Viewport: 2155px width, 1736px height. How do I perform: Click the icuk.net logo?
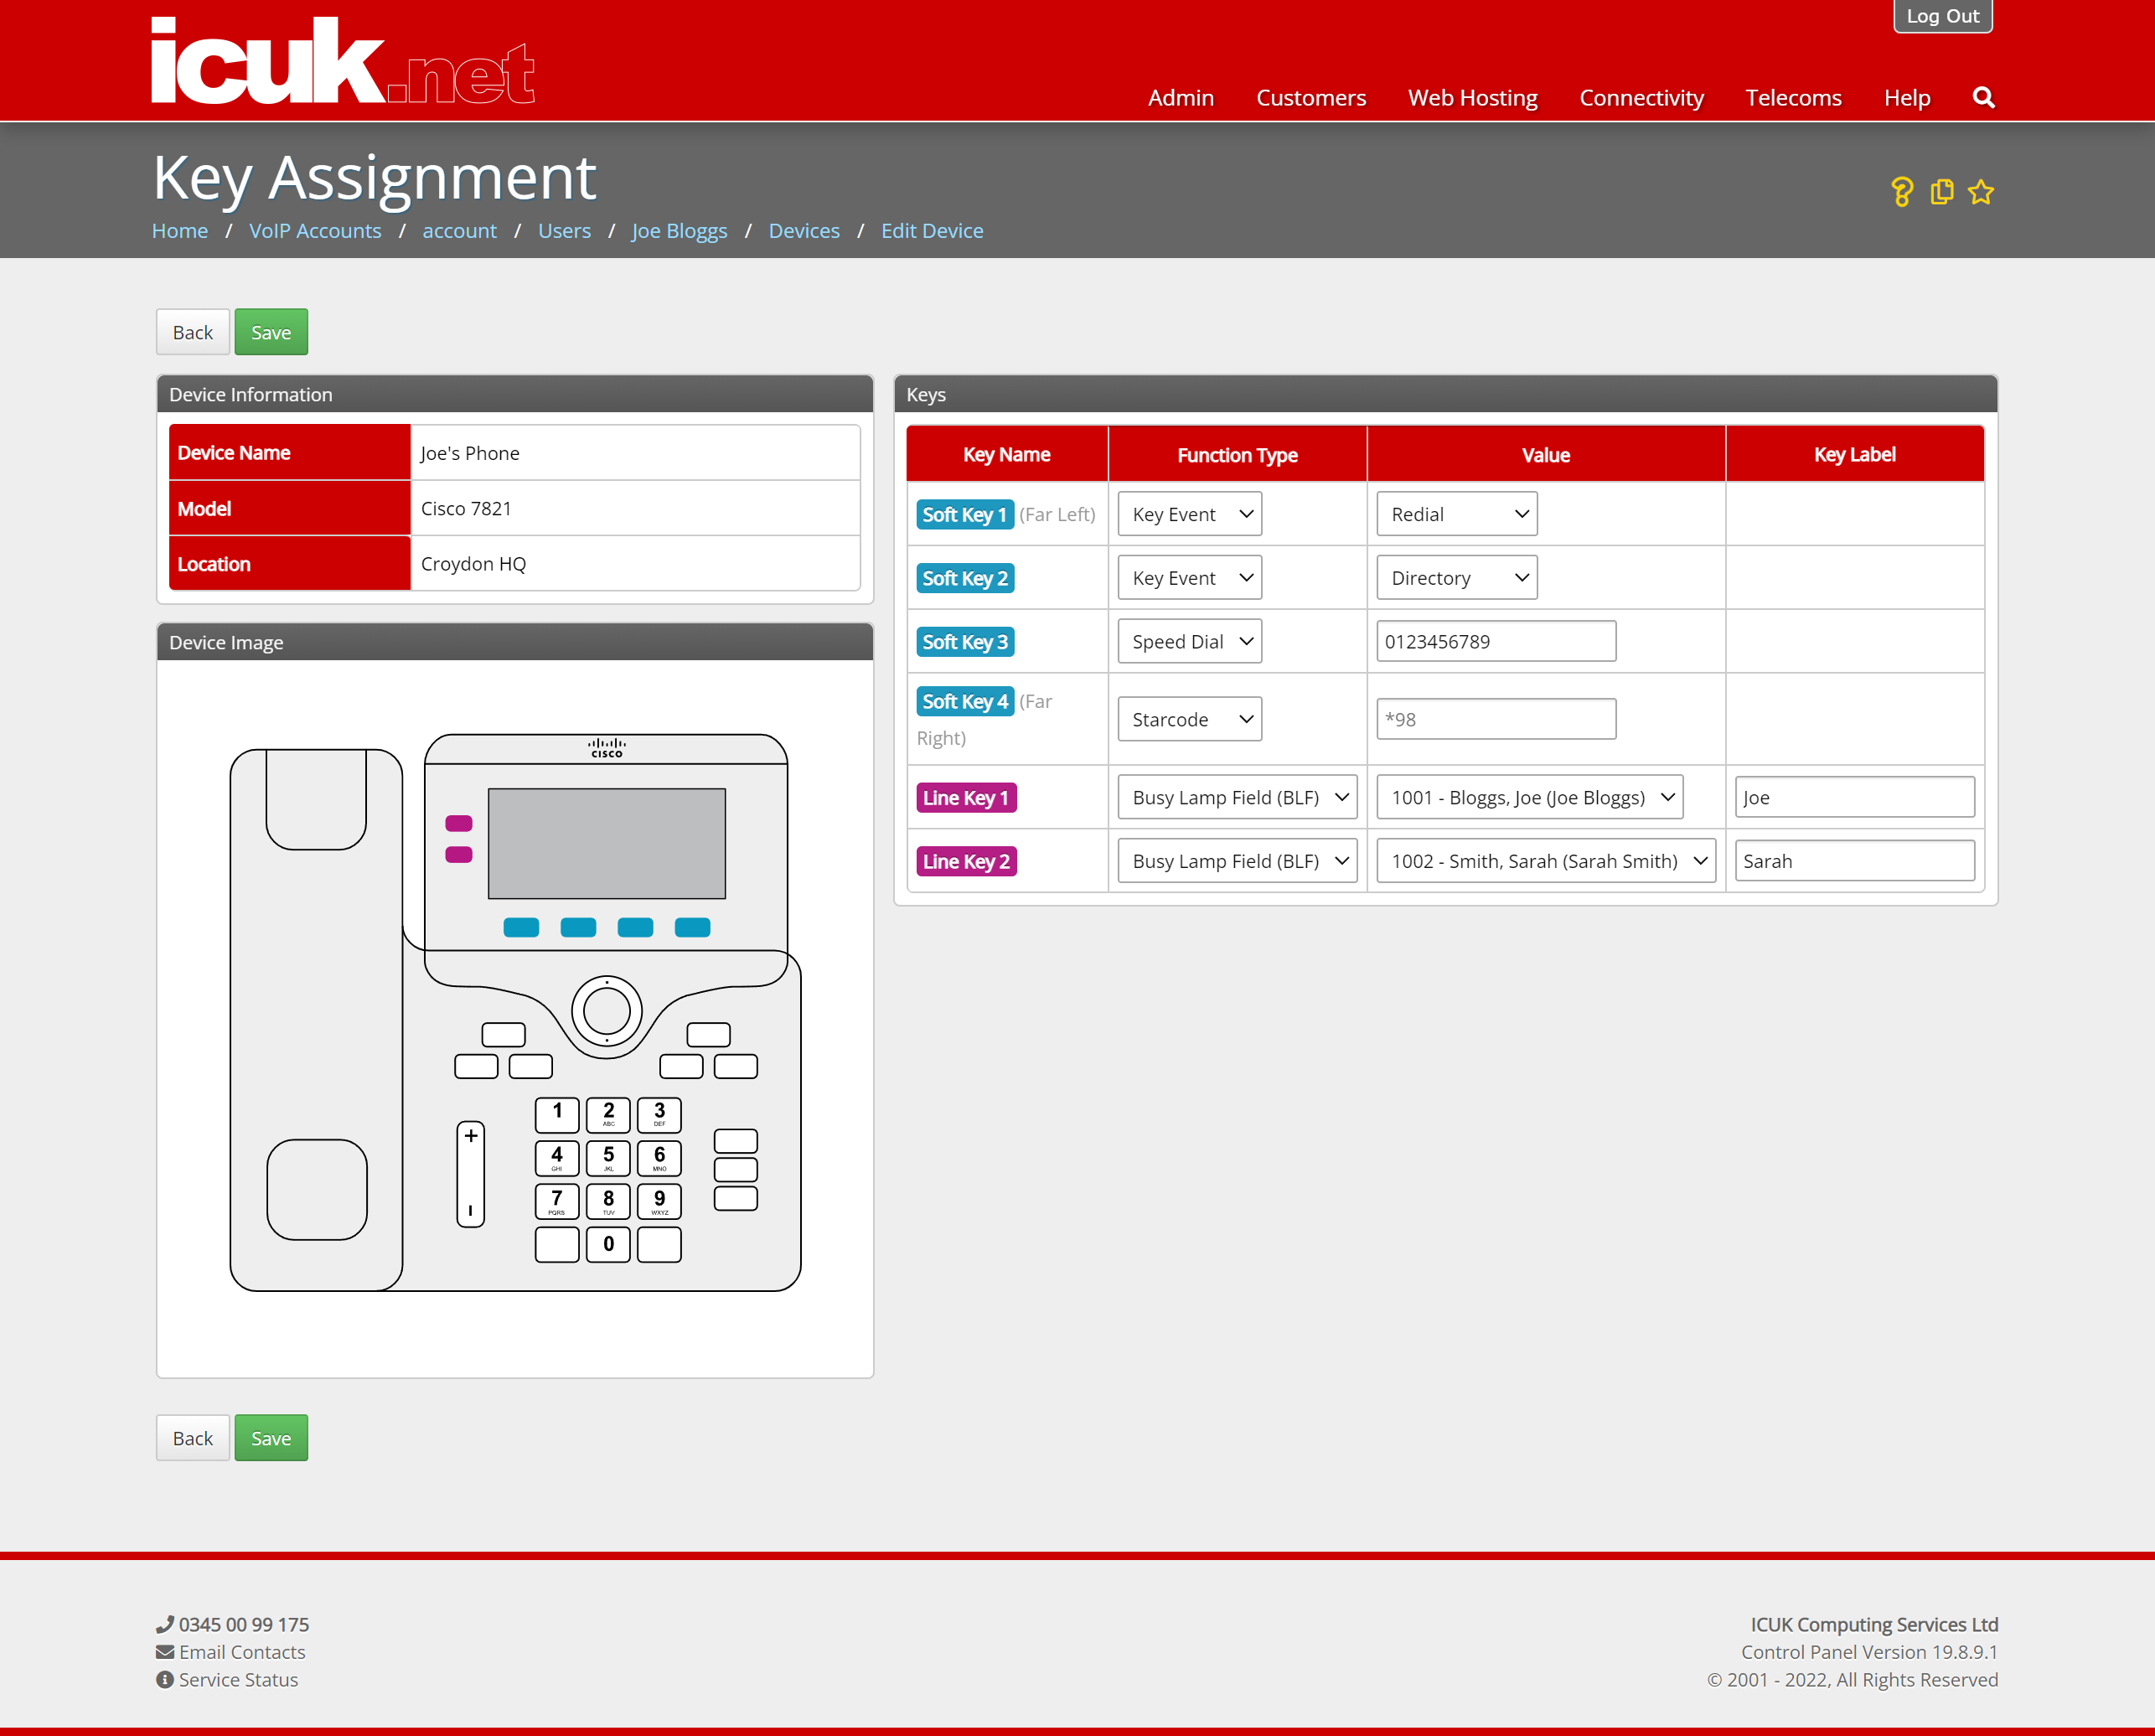(x=343, y=61)
